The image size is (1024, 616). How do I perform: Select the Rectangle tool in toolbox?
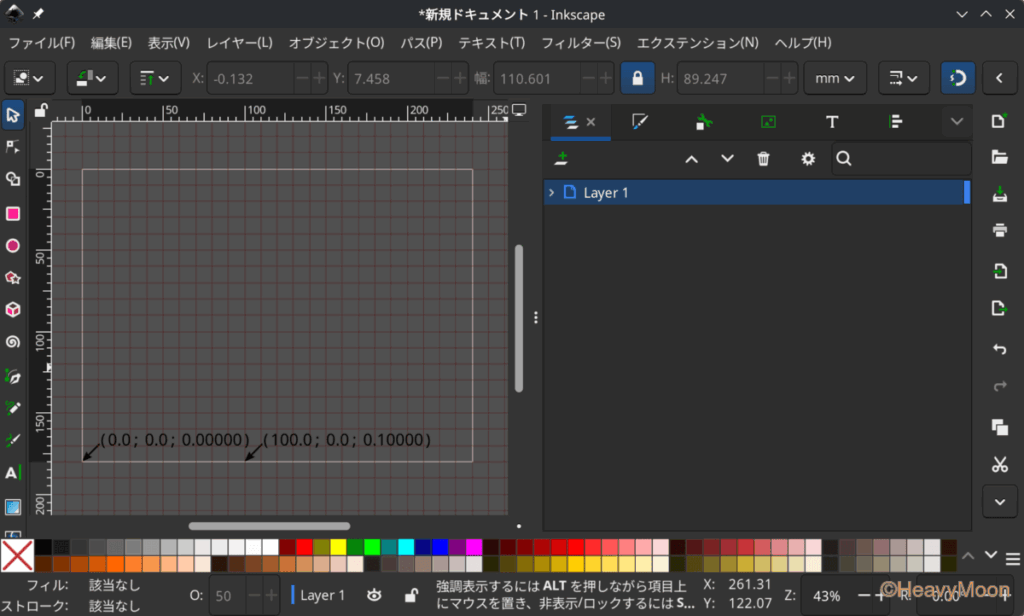click(x=13, y=213)
